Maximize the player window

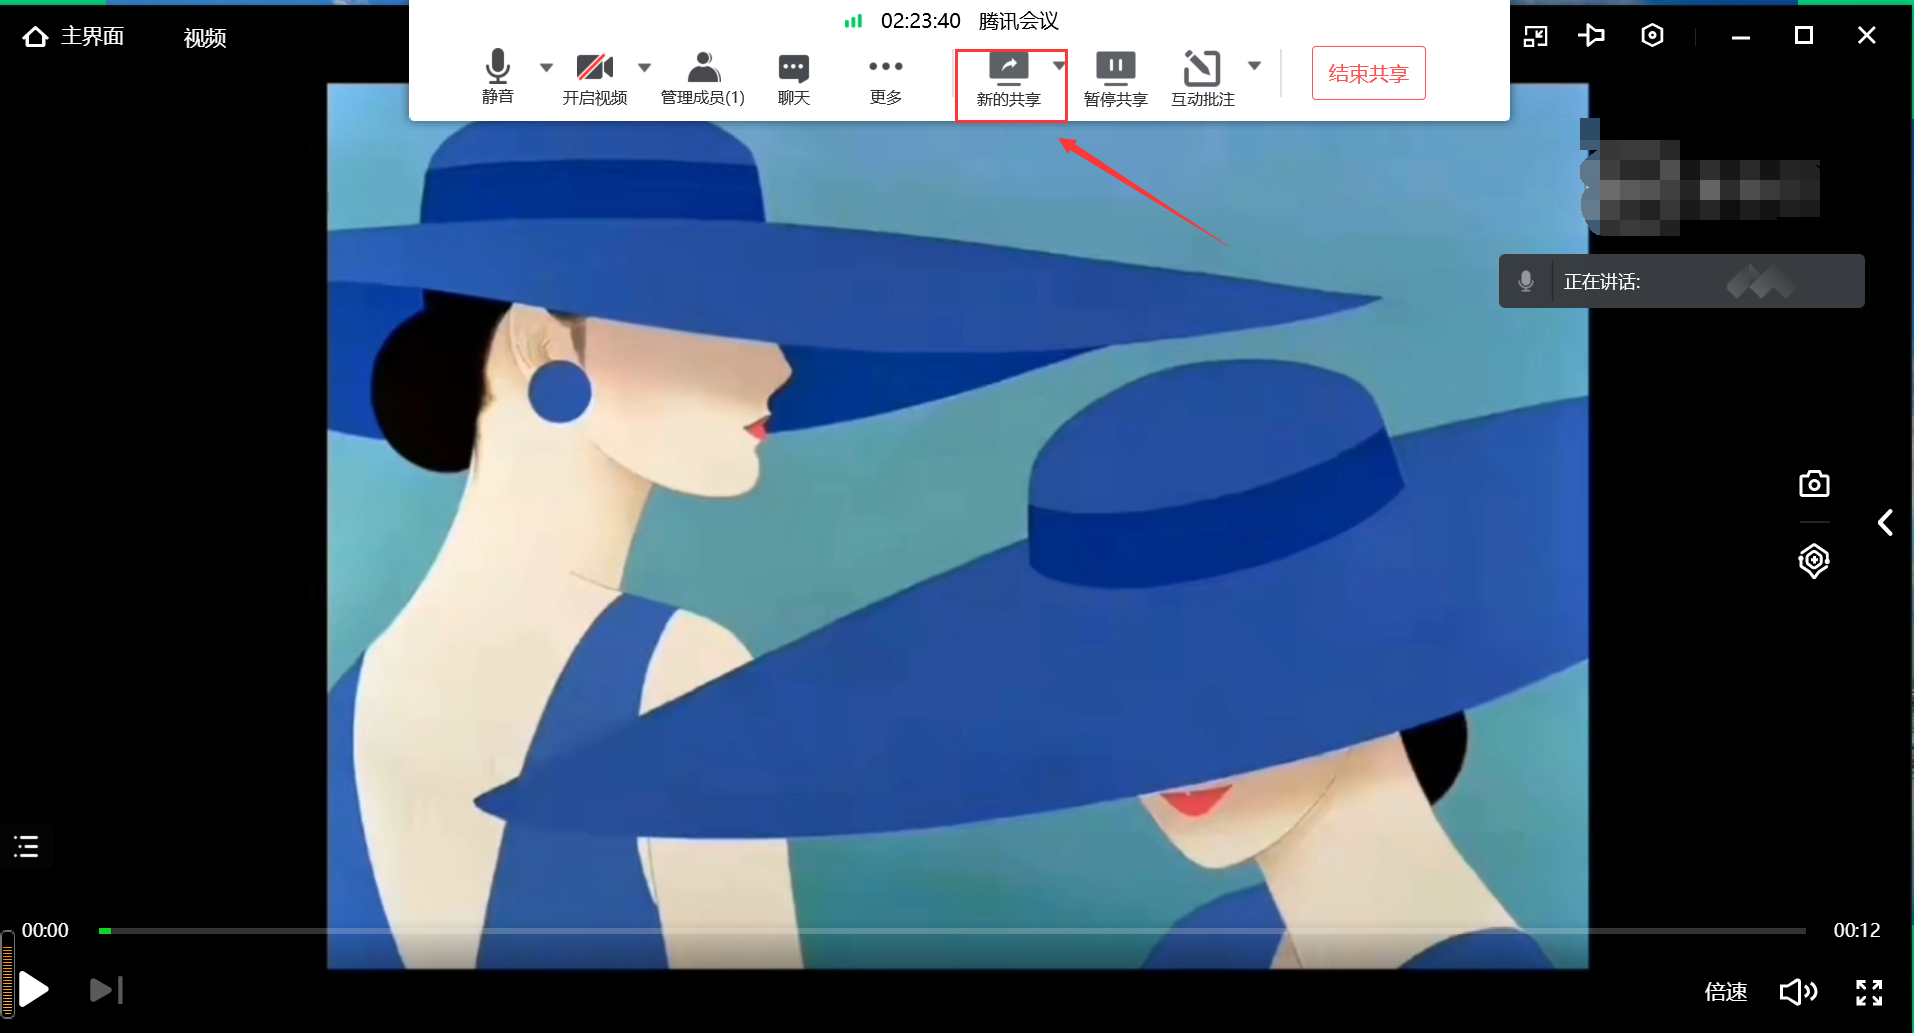point(1804,36)
